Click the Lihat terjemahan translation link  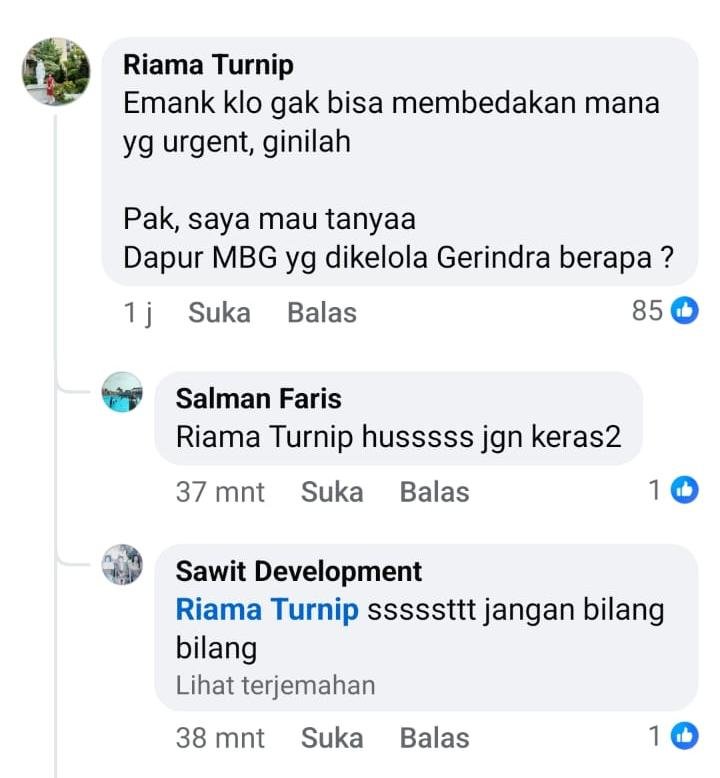tap(275, 686)
